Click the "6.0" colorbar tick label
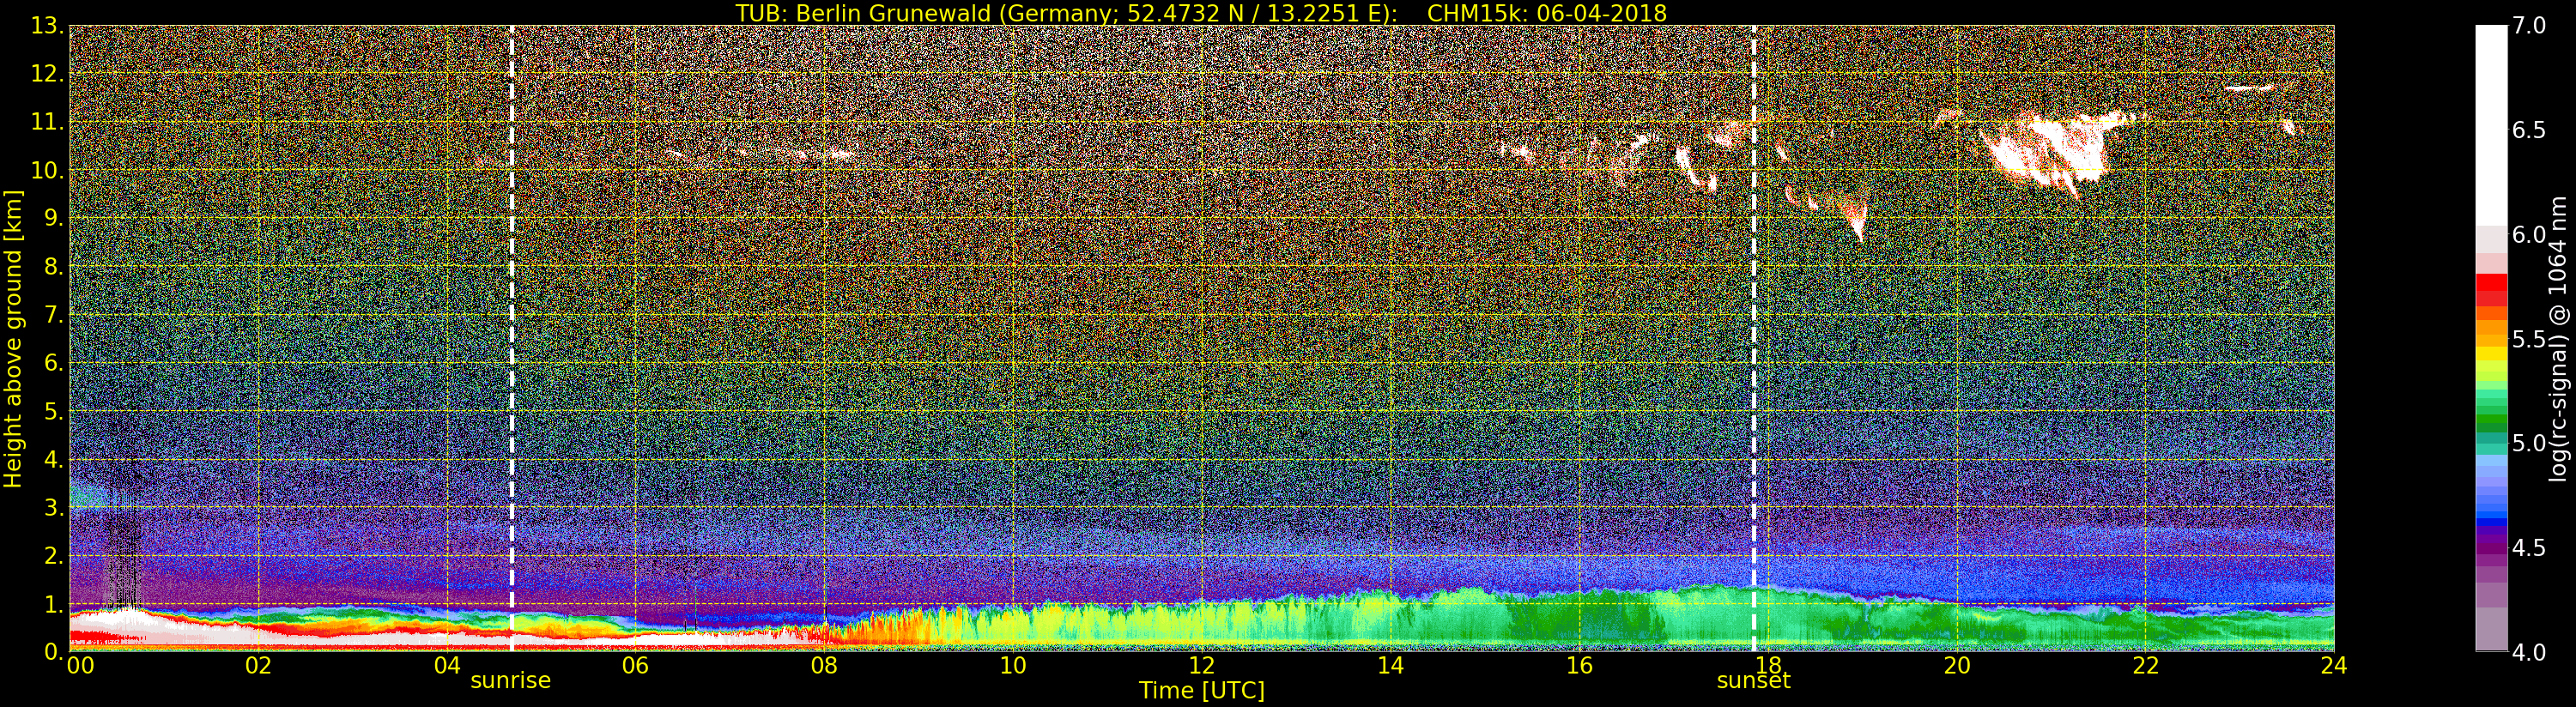 pos(2529,234)
